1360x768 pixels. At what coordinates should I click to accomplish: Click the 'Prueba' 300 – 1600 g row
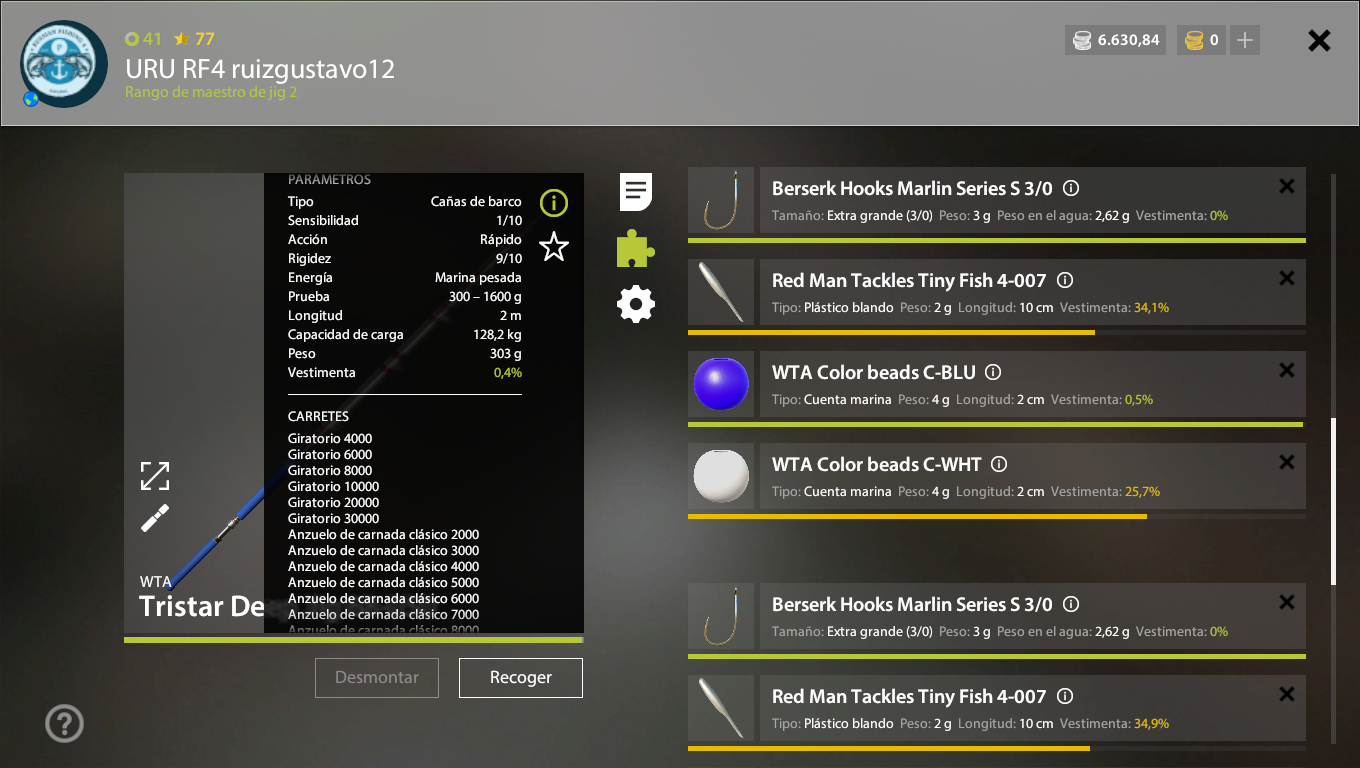pos(405,296)
